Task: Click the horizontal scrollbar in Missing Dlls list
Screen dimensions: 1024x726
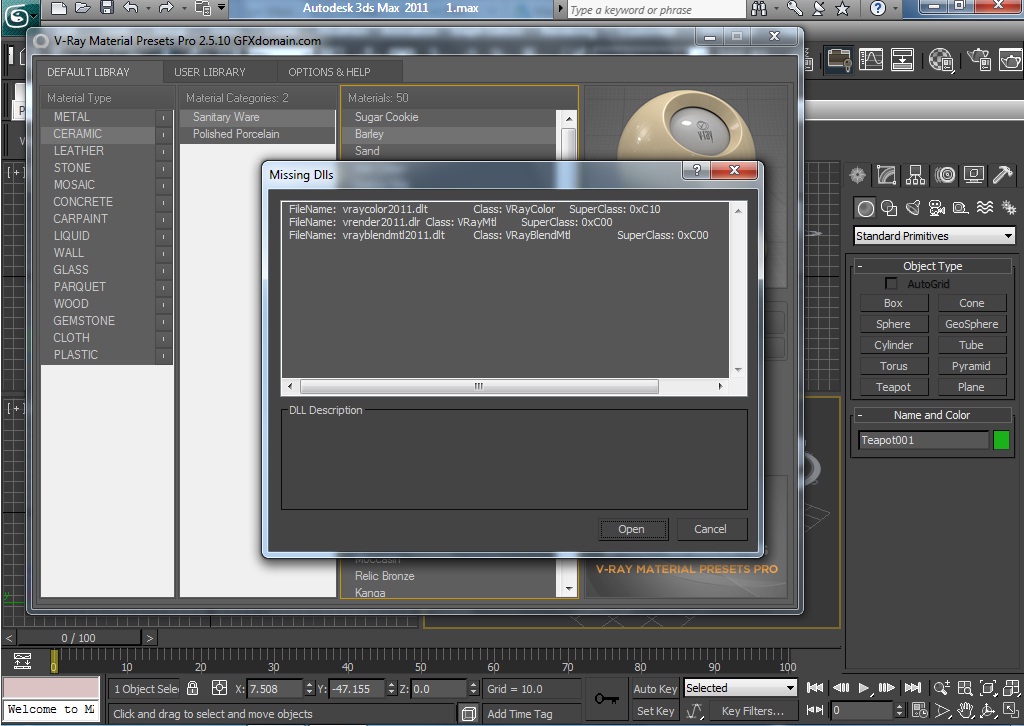Action: tap(479, 387)
